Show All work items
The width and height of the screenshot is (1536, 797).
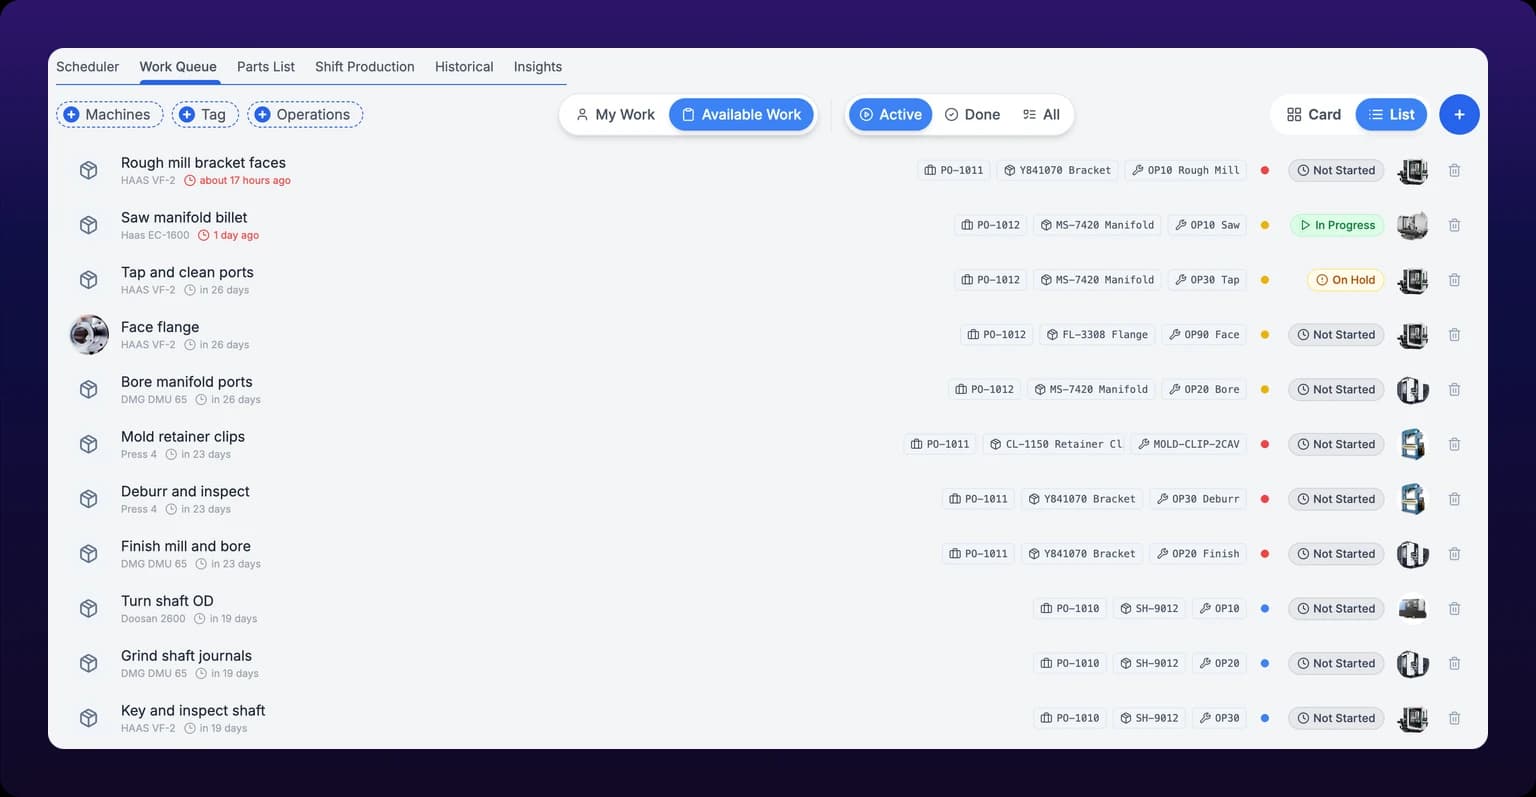pyautogui.click(x=1041, y=115)
